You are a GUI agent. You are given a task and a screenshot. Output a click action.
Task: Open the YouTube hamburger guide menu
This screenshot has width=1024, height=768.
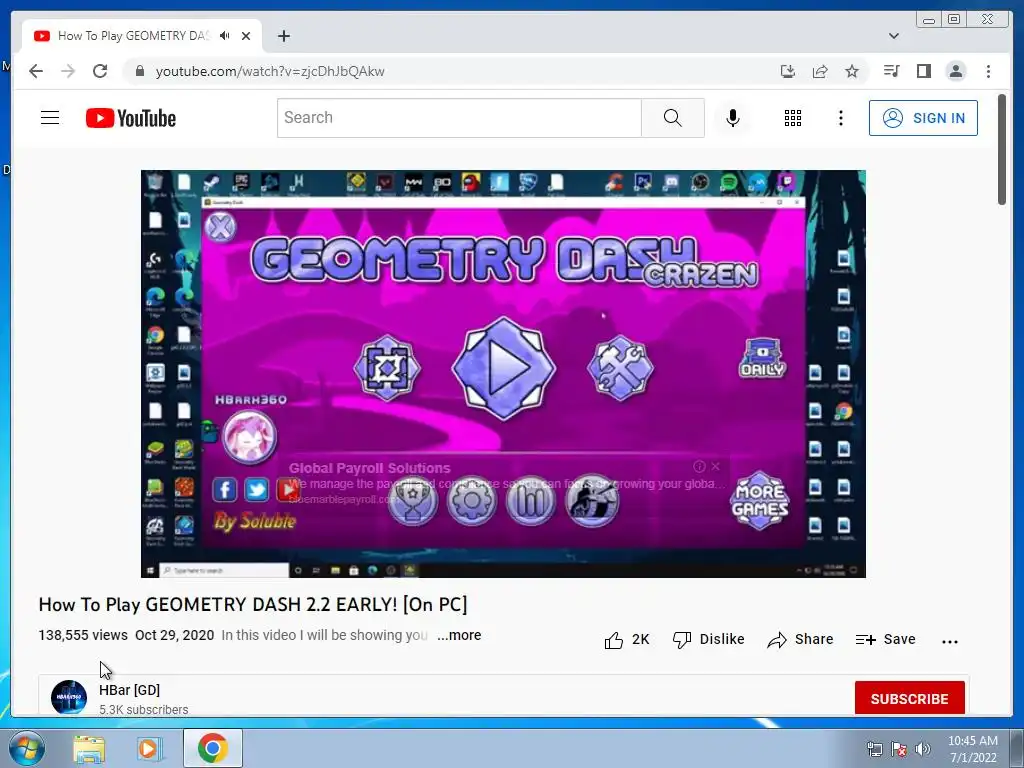click(x=50, y=118)
